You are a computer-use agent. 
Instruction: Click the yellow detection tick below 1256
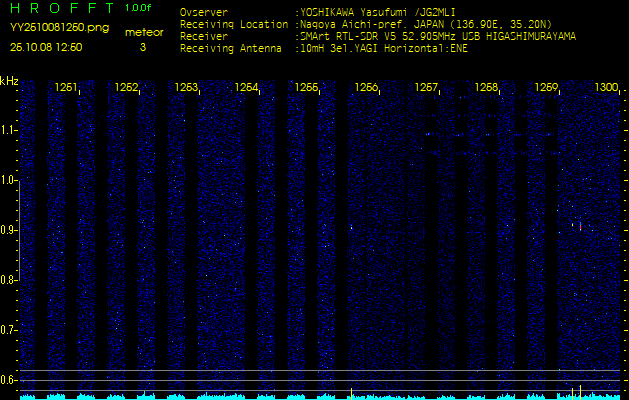tap(351, 394)
